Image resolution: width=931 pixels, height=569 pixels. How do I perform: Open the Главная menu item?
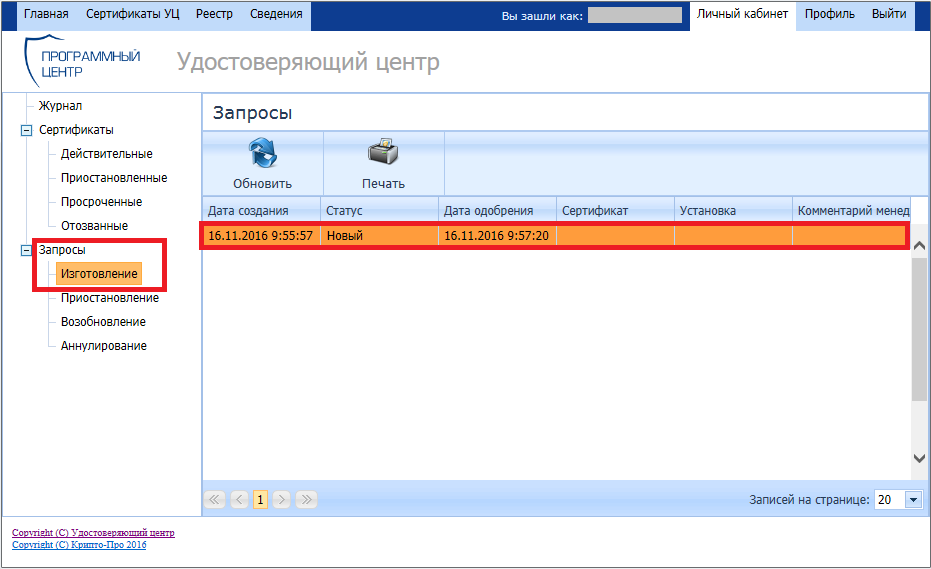click(46, 15)
